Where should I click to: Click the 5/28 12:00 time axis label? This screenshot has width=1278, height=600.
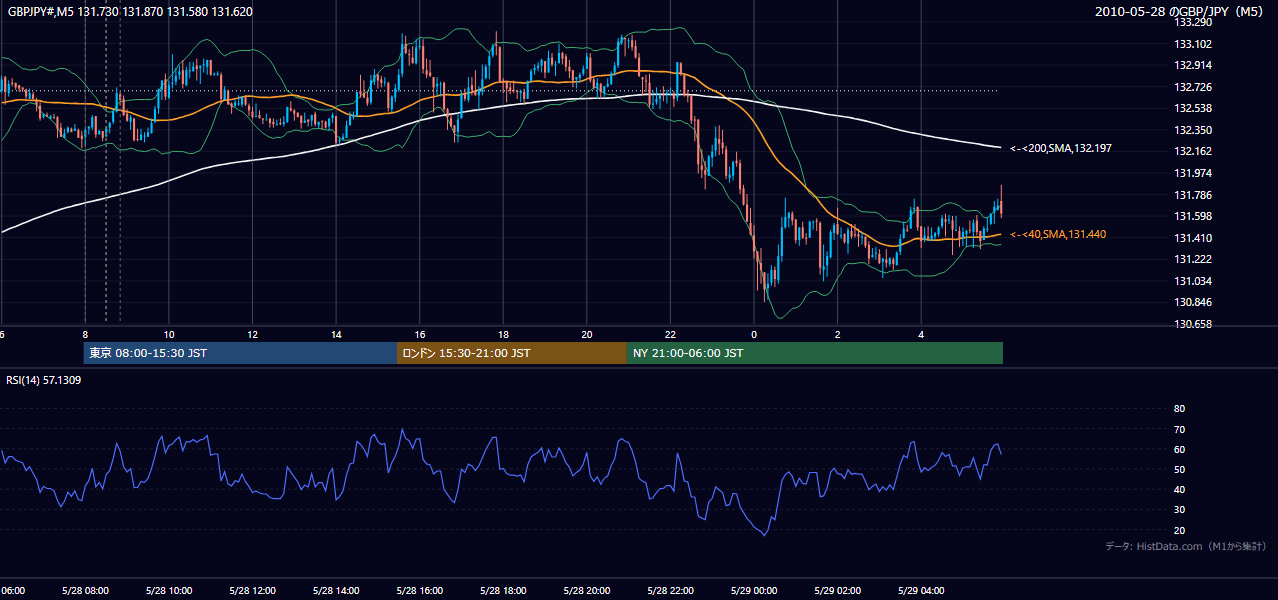[252, 590]
